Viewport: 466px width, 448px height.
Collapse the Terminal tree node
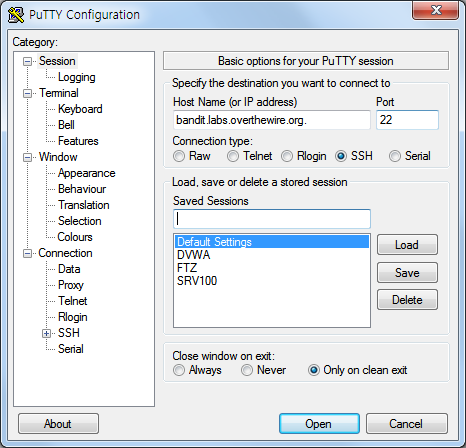[x=27, y=93]
